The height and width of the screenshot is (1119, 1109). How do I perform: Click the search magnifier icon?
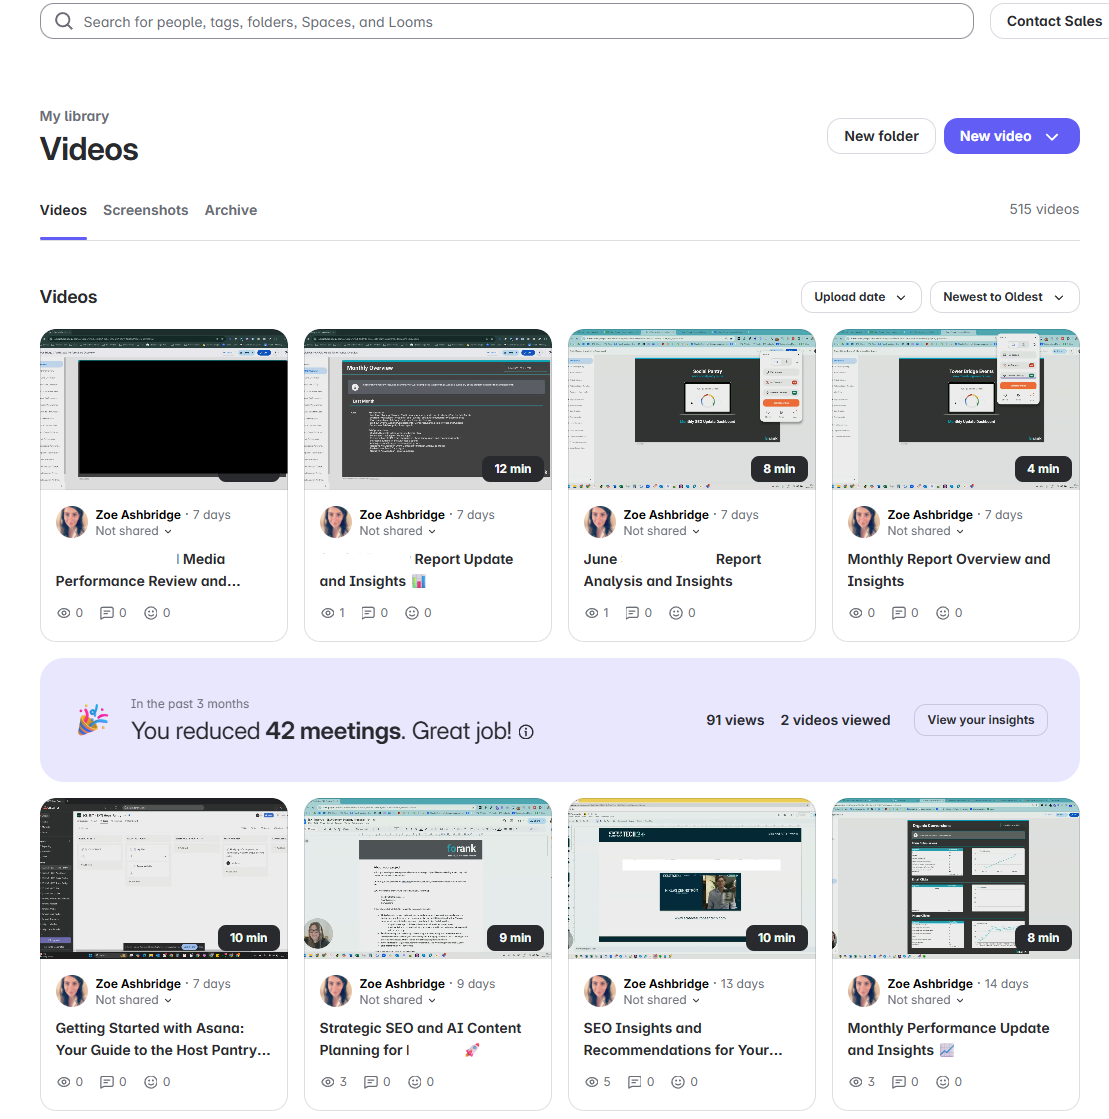64,22
